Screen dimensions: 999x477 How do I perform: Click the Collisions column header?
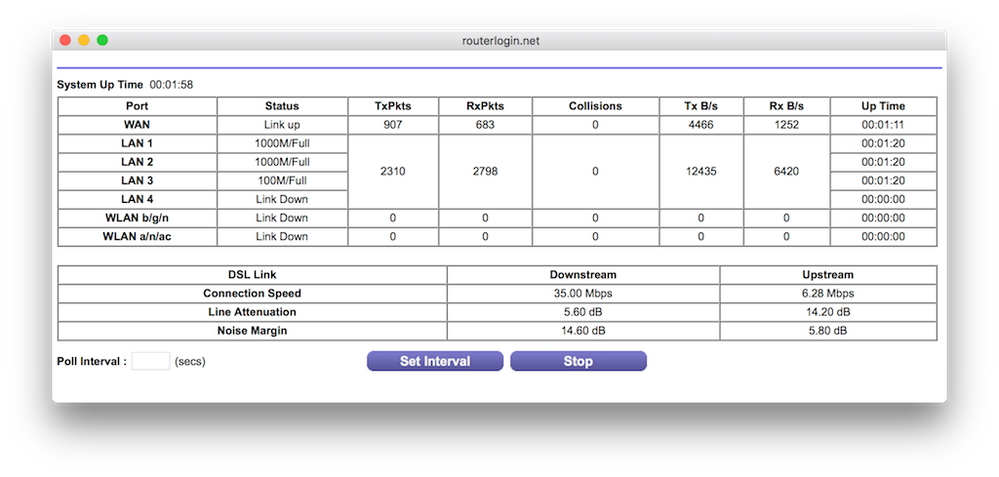[595, 106]
